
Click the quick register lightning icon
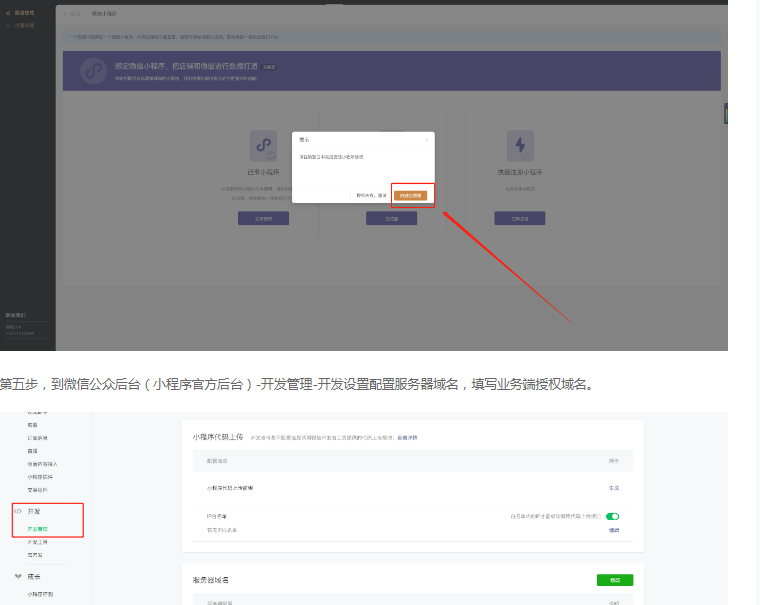coord(520,145)
